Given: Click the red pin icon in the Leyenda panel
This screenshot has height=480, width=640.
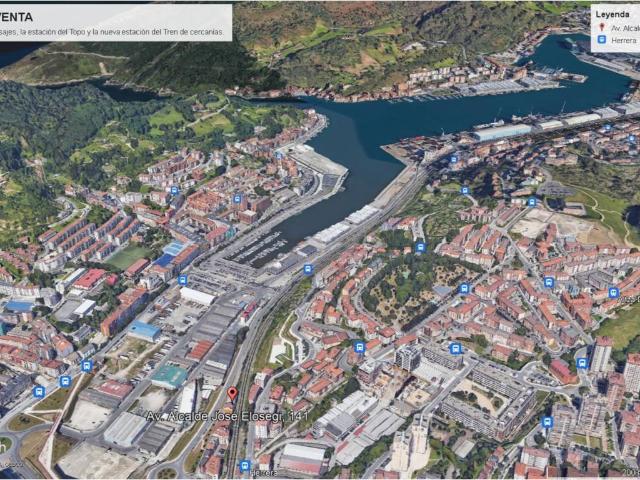Looking at the screenshot, I should pyautogui.click(x=602, y=28).
